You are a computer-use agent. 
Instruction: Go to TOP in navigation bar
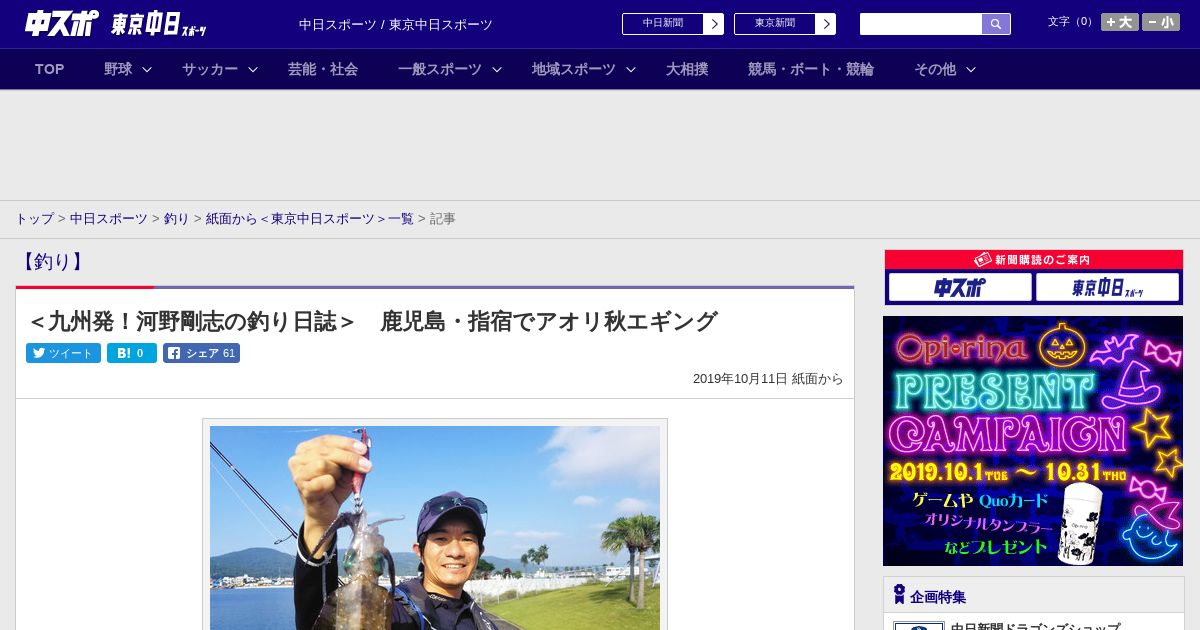(49, 69)
